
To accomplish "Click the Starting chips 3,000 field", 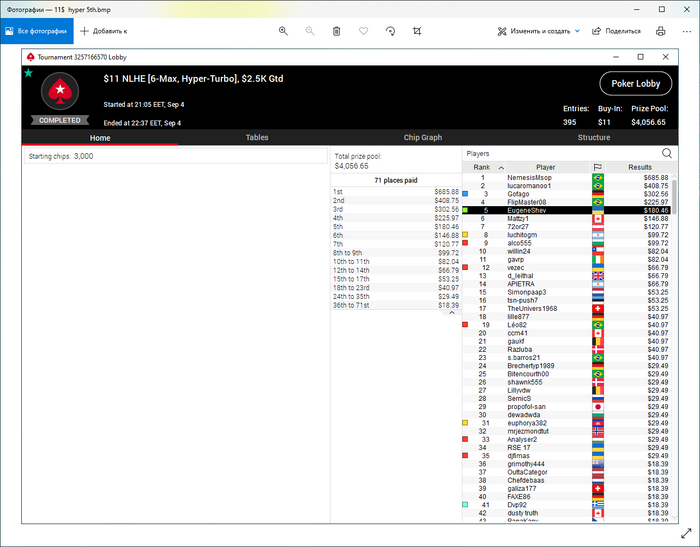I will point(175,156).
